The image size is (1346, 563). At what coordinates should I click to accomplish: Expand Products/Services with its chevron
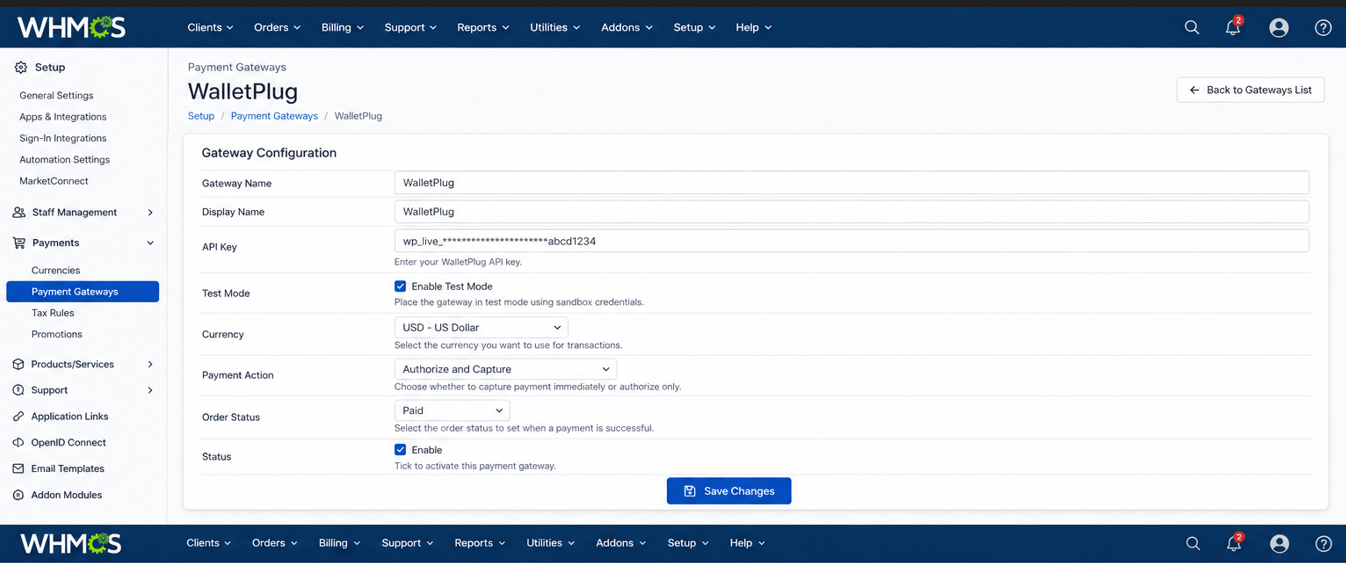(x=150, y=364)
